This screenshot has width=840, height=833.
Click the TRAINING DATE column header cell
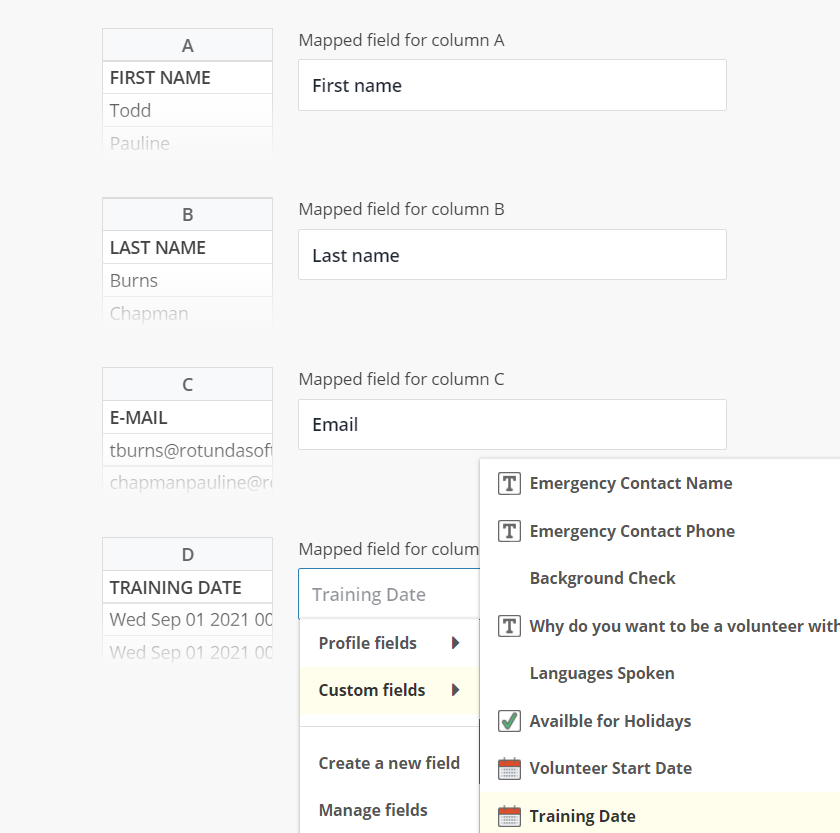(188, 587)
